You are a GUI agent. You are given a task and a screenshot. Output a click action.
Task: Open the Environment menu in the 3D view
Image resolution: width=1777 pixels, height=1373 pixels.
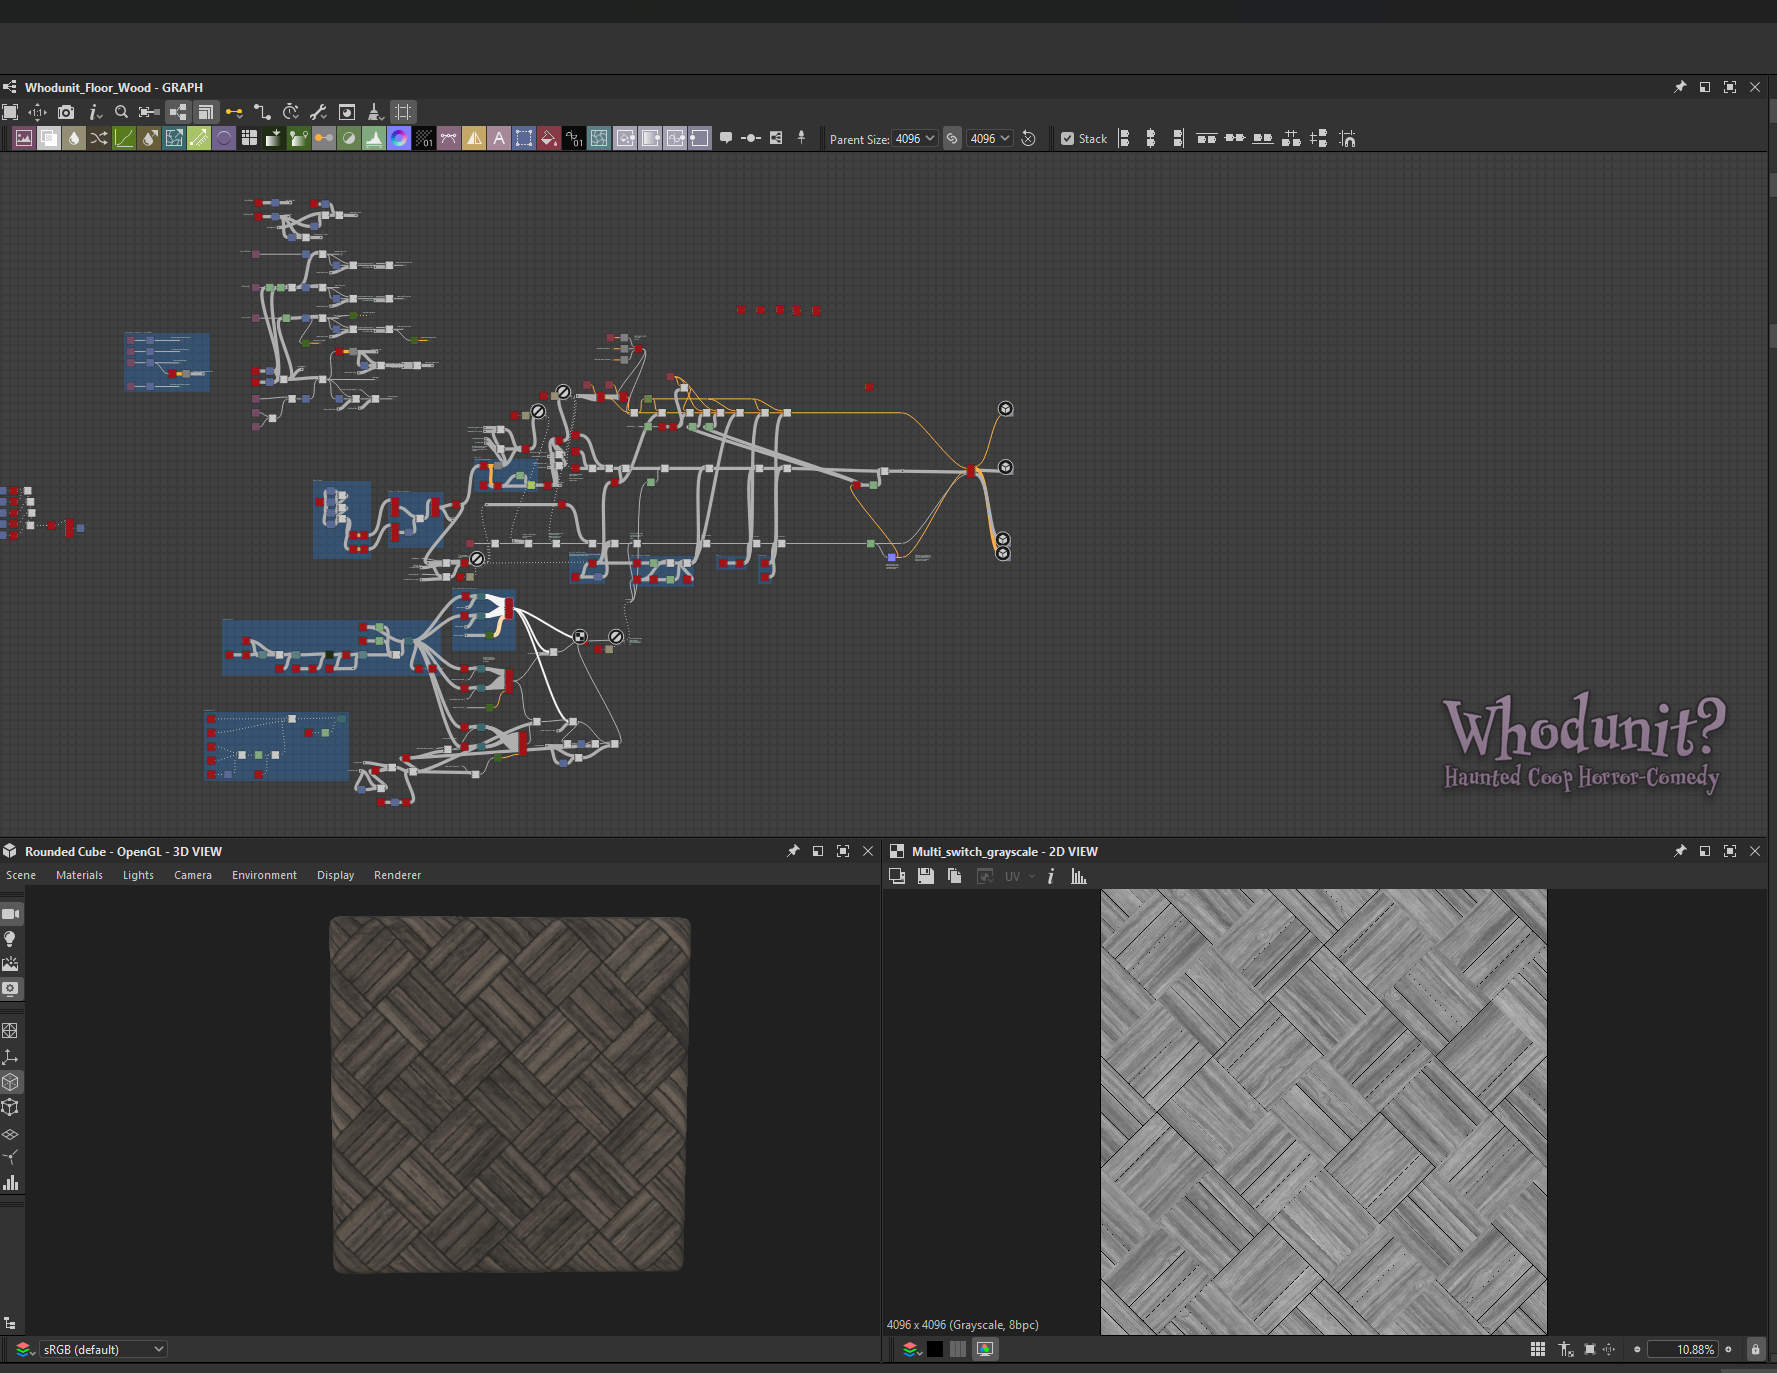click(264, 875)
